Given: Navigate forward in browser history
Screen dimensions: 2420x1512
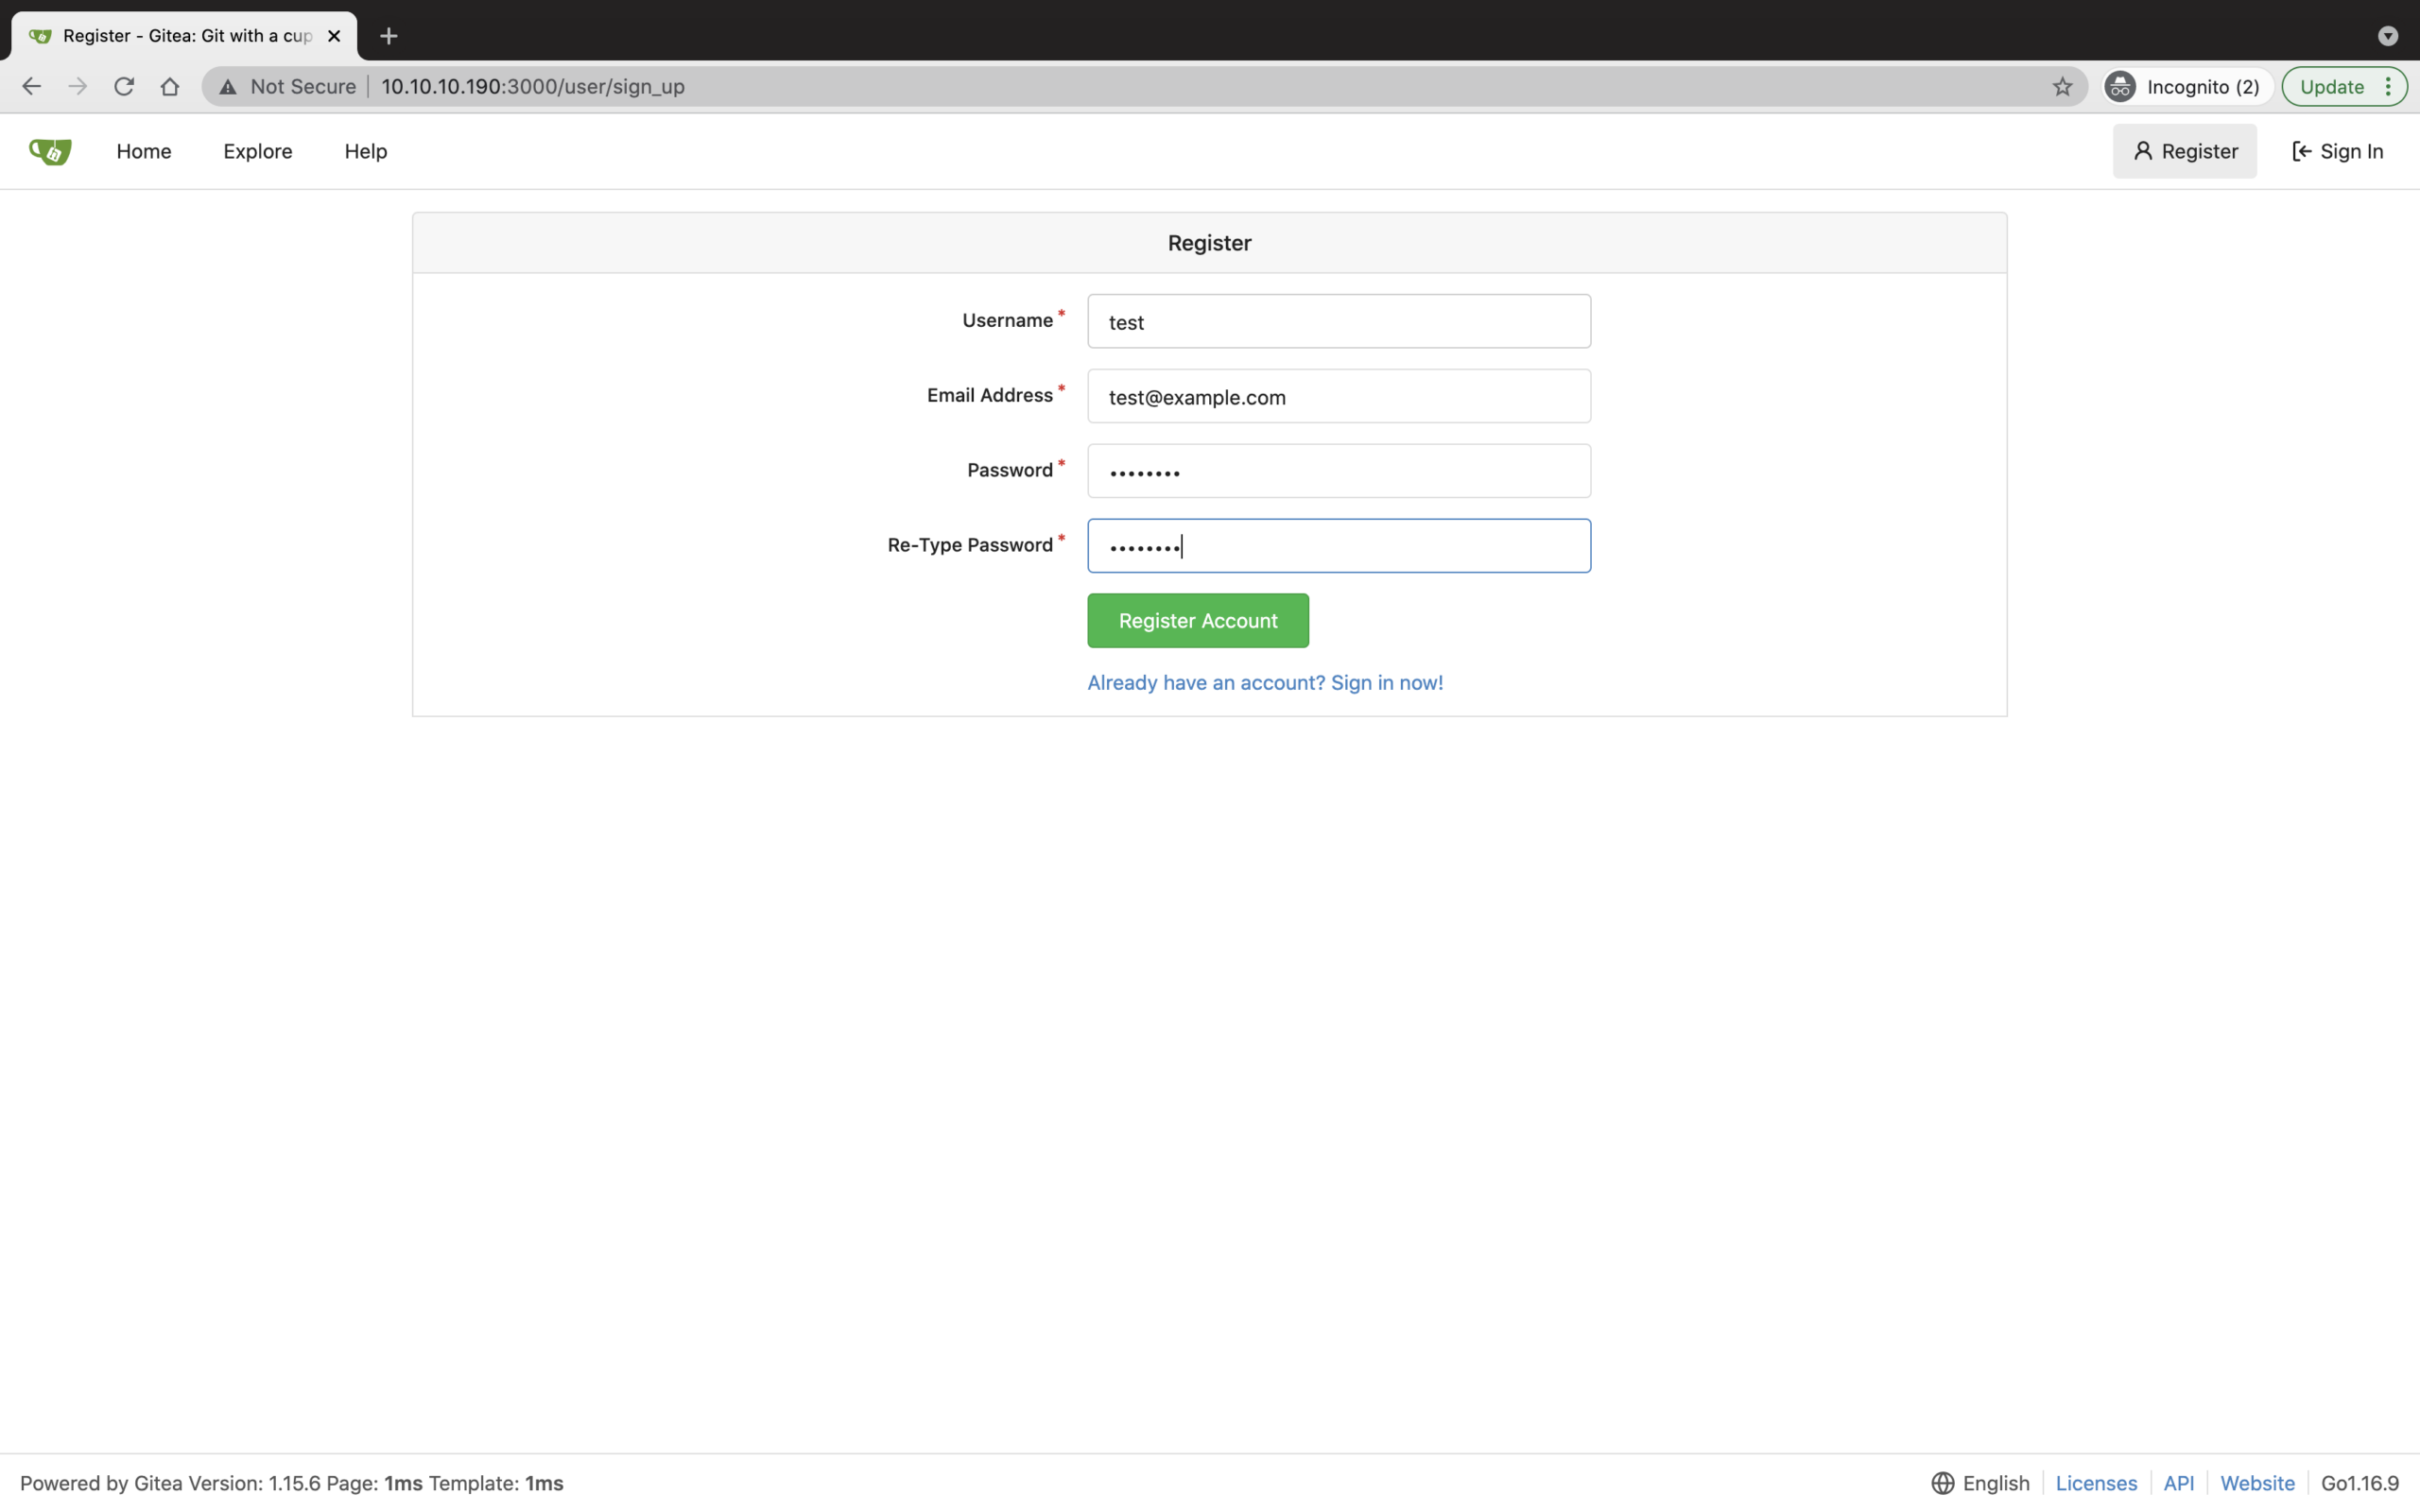Looking at the screenshot, I should coord(77,86).
